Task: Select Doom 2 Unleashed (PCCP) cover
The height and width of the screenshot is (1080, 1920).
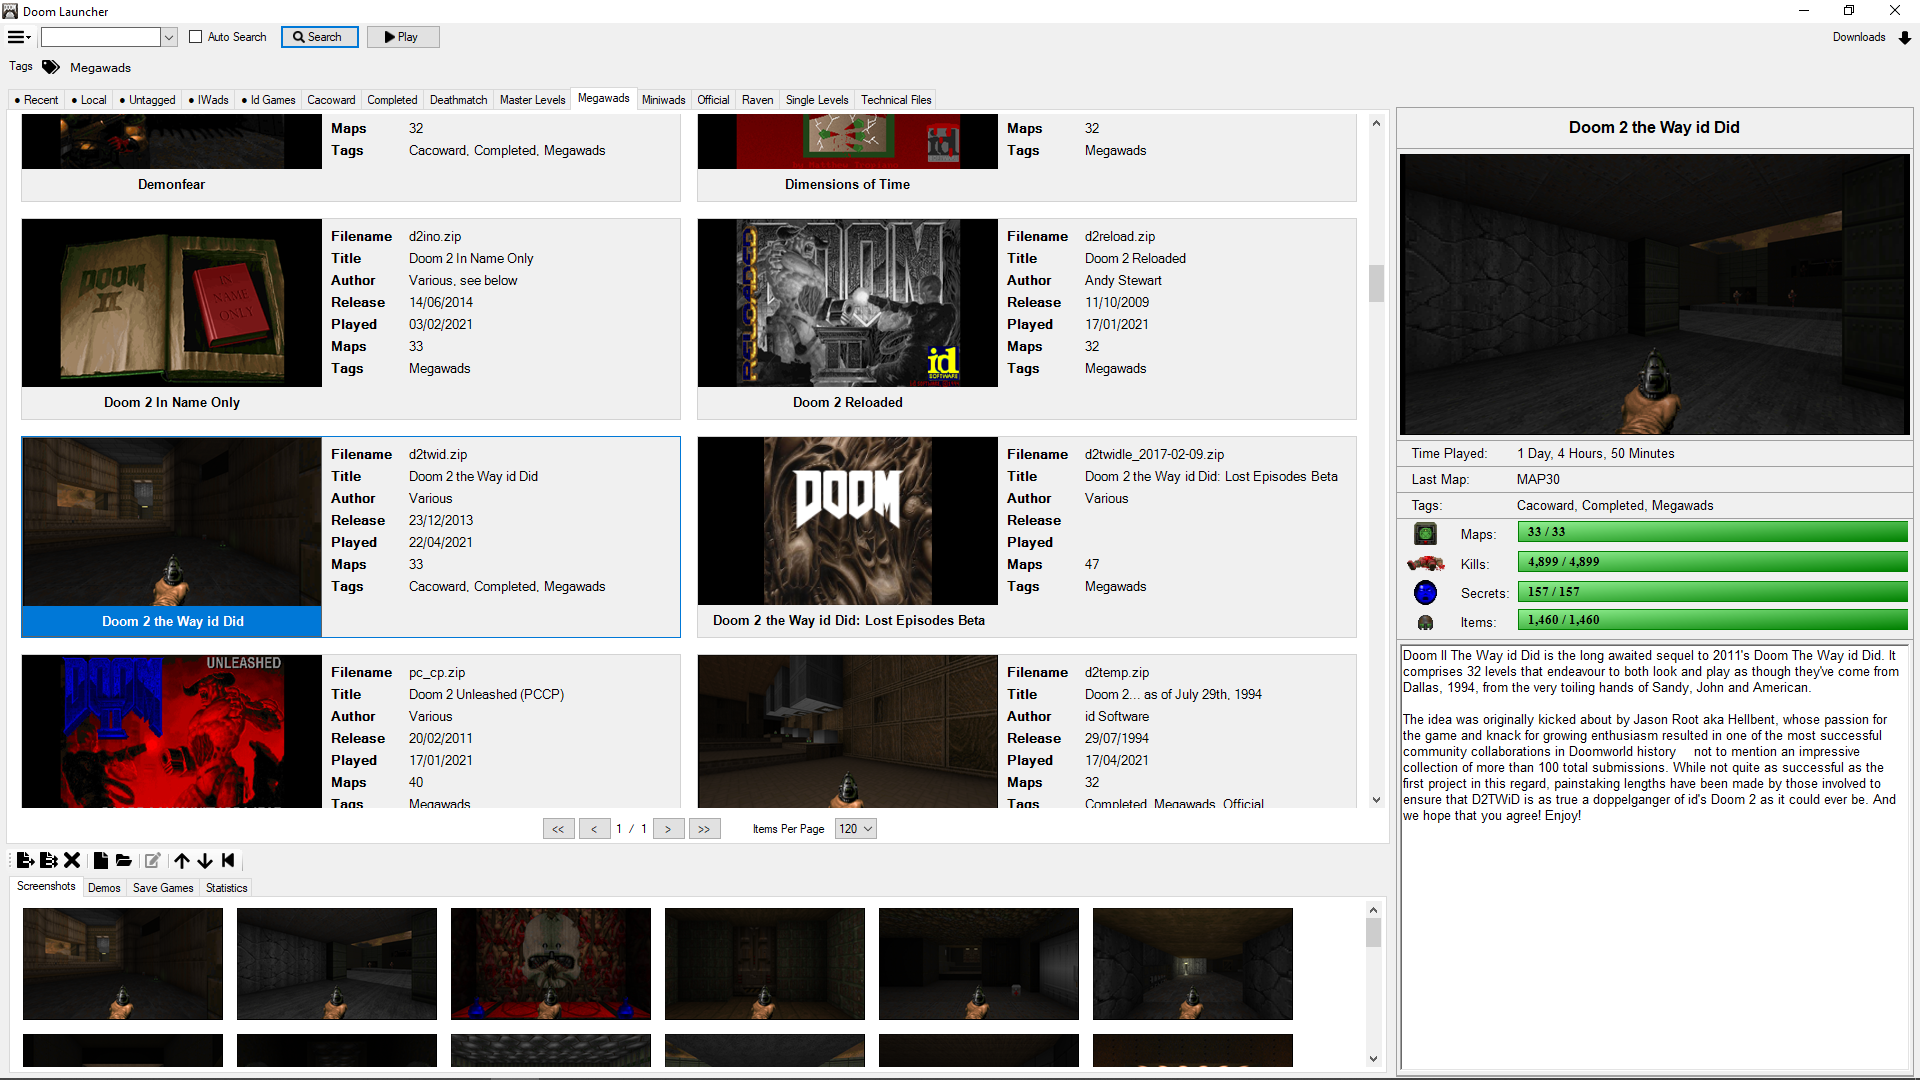Action: (172, 731)
